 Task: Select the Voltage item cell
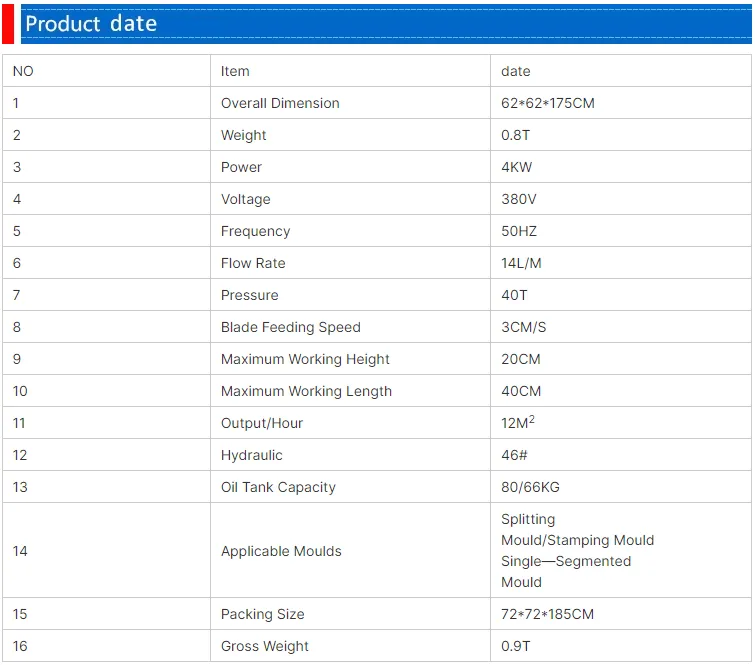click(x=350, y=199)
